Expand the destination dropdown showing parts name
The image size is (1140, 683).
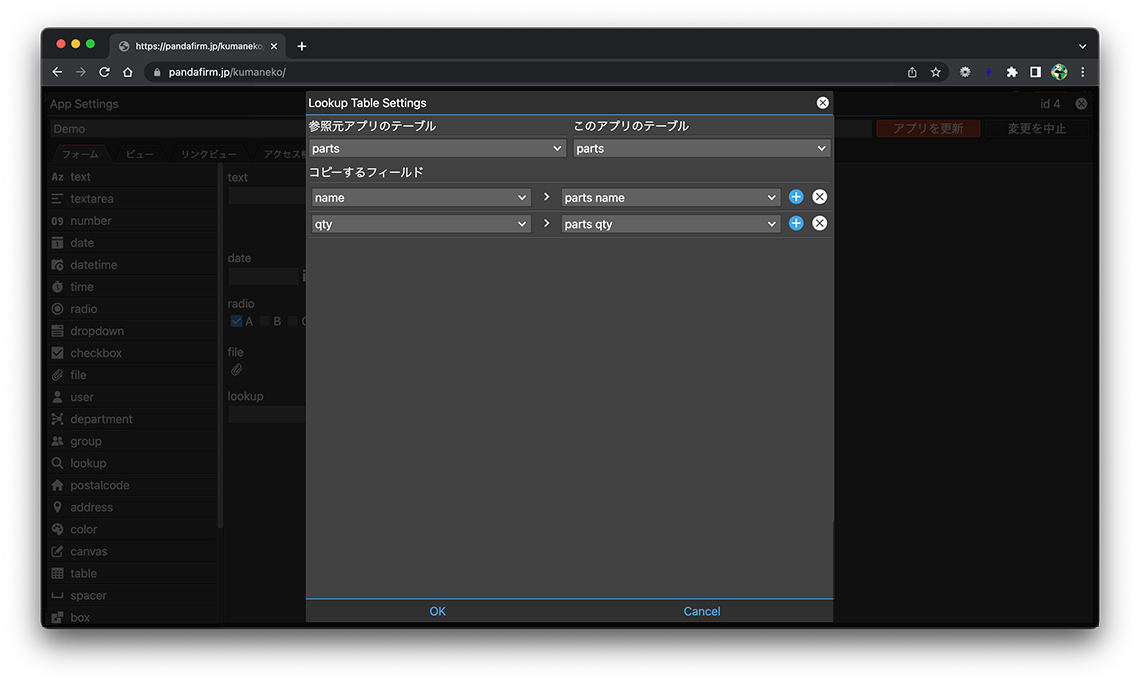click(x=670, y=198)
